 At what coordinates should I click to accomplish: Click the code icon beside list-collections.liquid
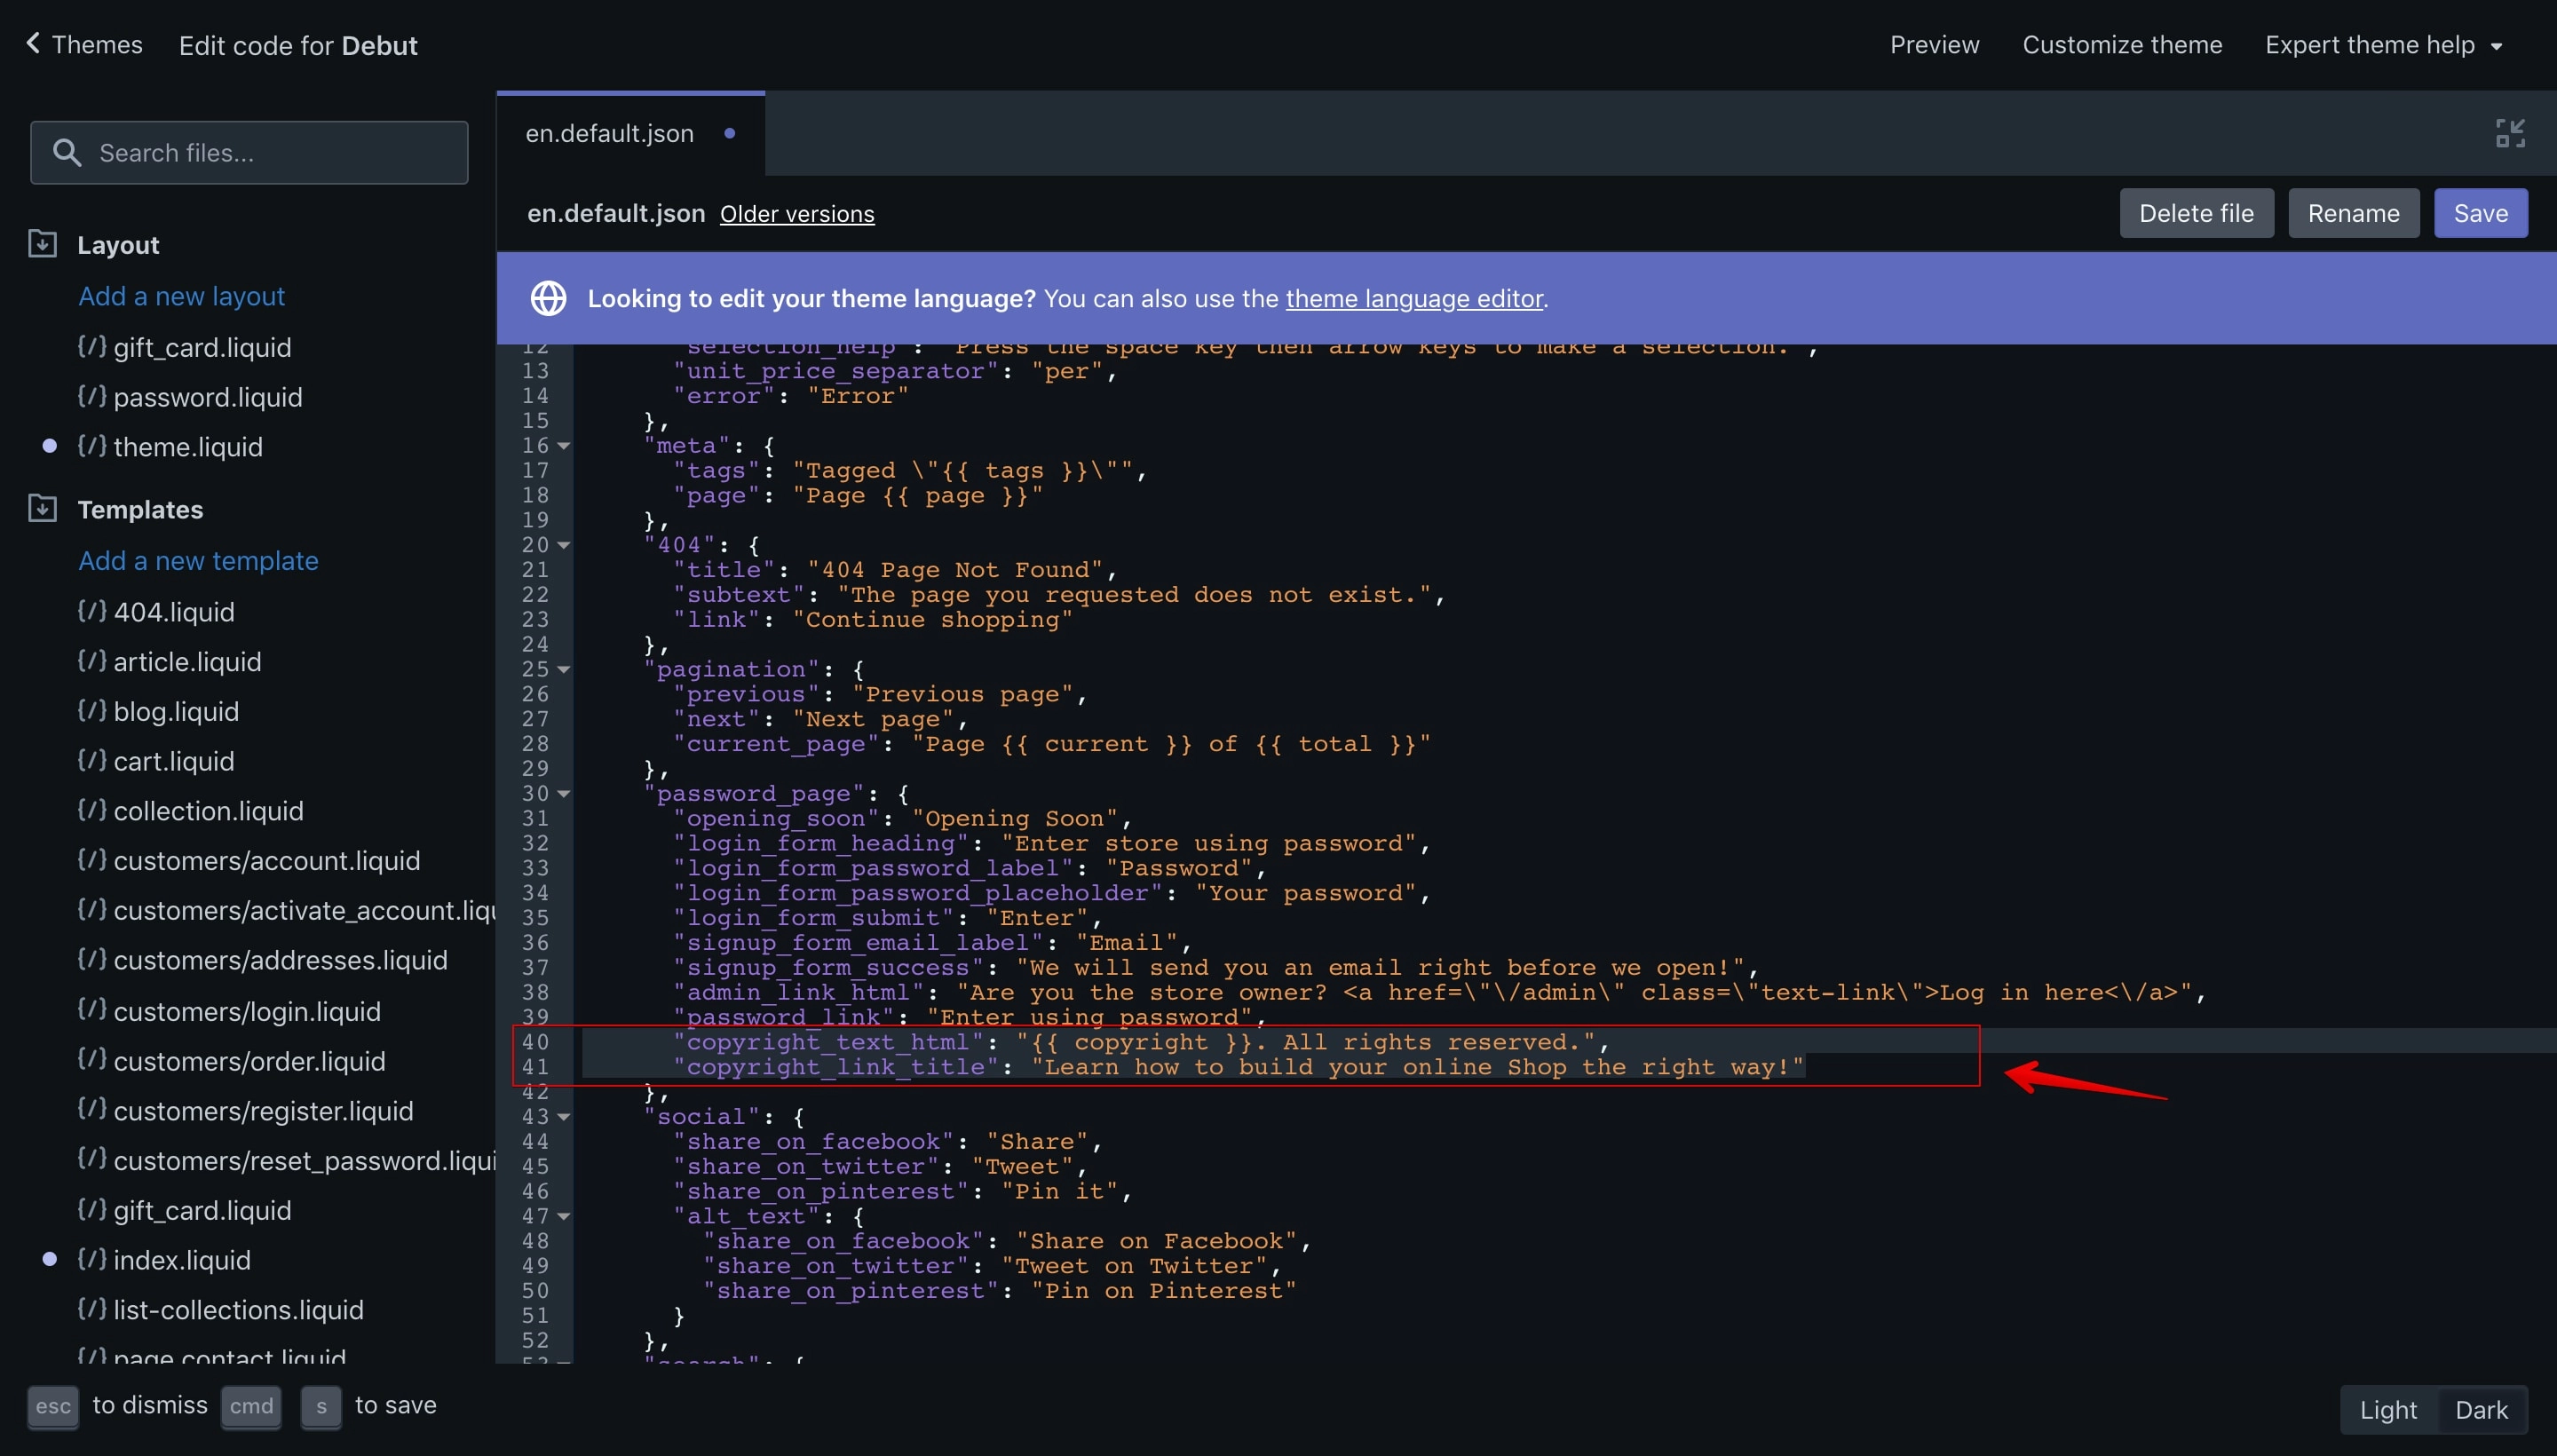(92, 1309)
